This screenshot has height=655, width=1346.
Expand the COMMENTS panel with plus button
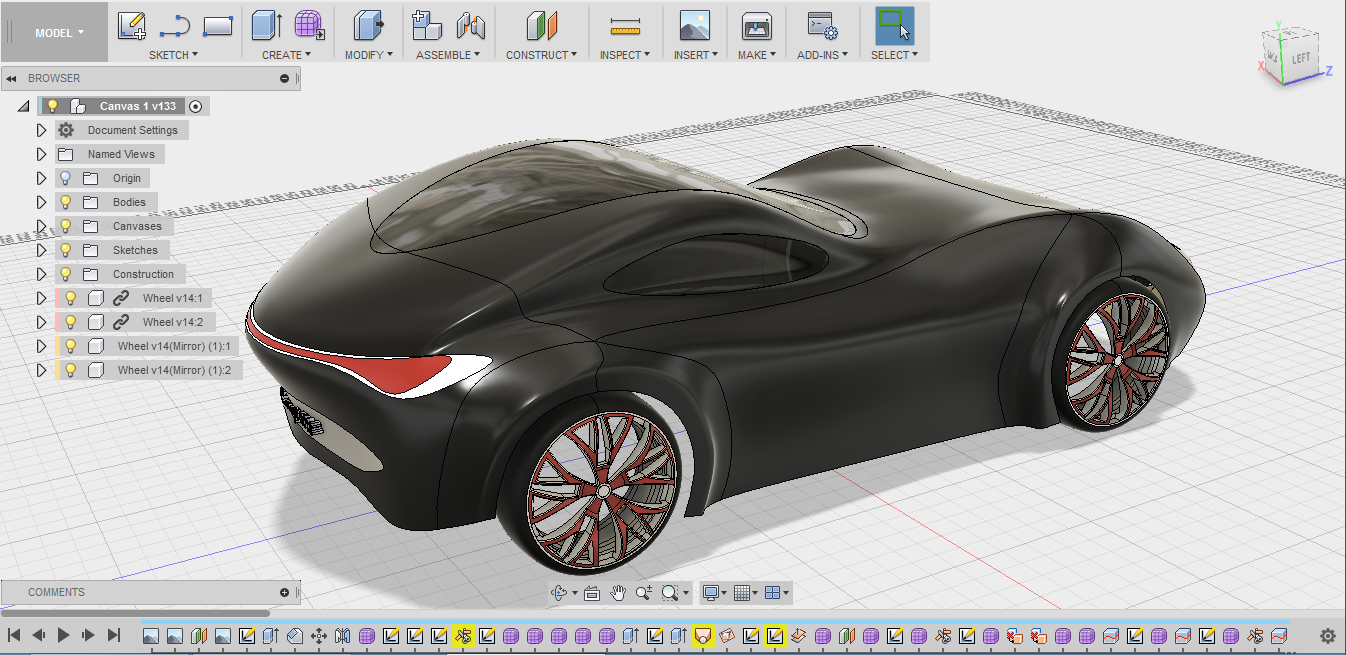[284, 592]
